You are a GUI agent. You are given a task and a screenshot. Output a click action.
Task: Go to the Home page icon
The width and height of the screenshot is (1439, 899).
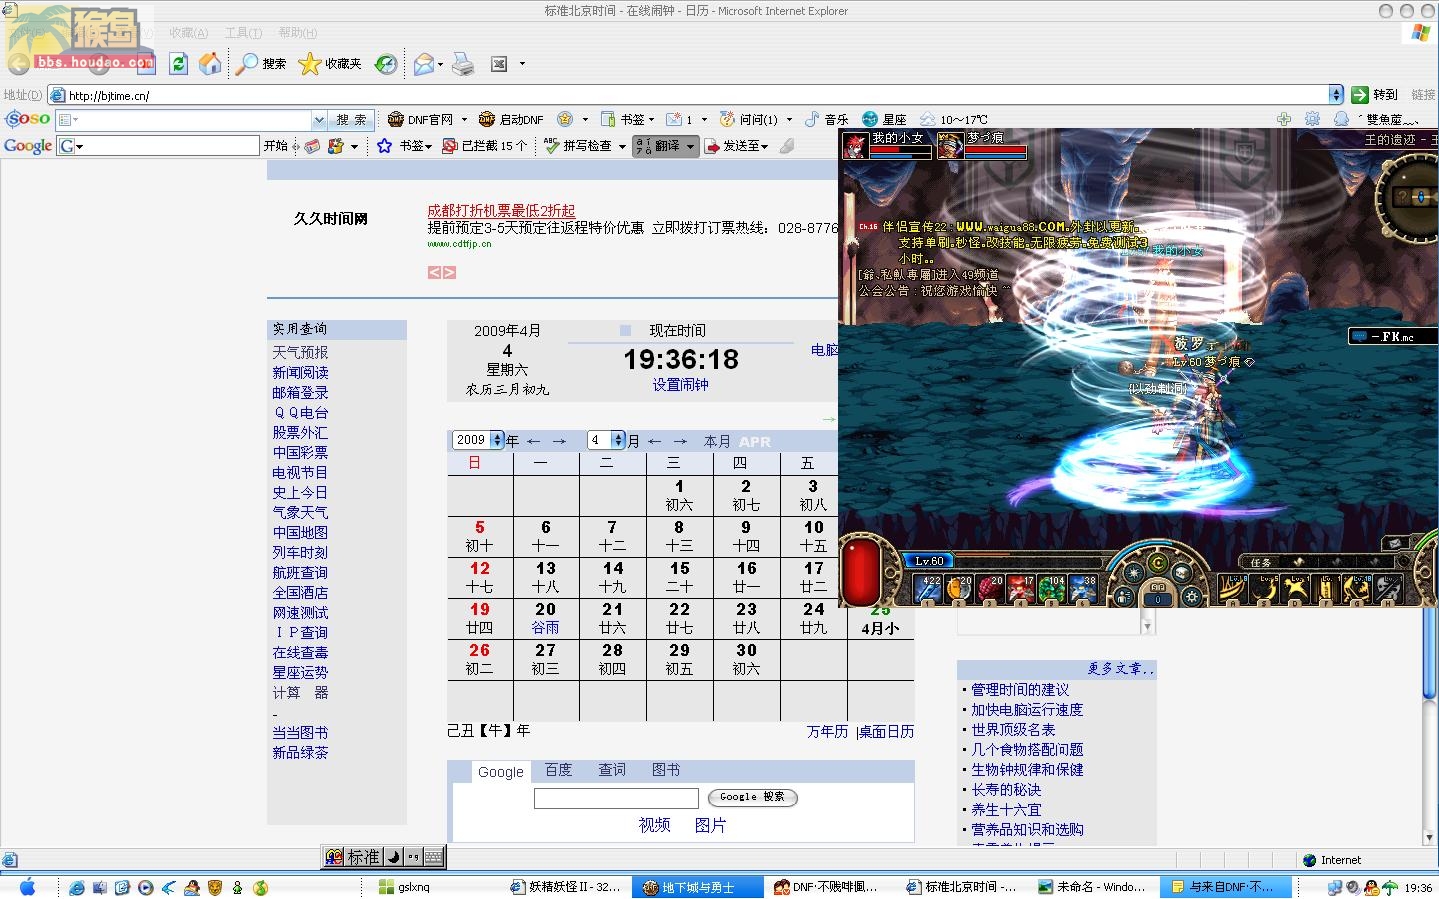pyautogui.click(x=210, y=64)
